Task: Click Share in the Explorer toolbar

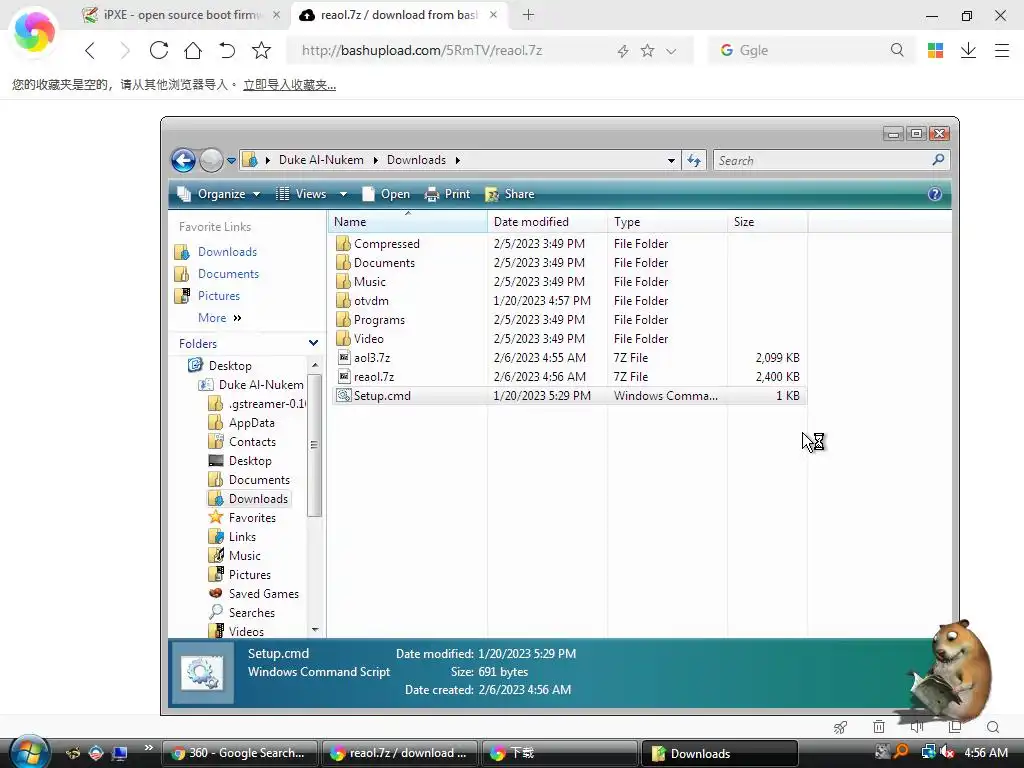Action: pyautogui.click(x=510, y=194)
